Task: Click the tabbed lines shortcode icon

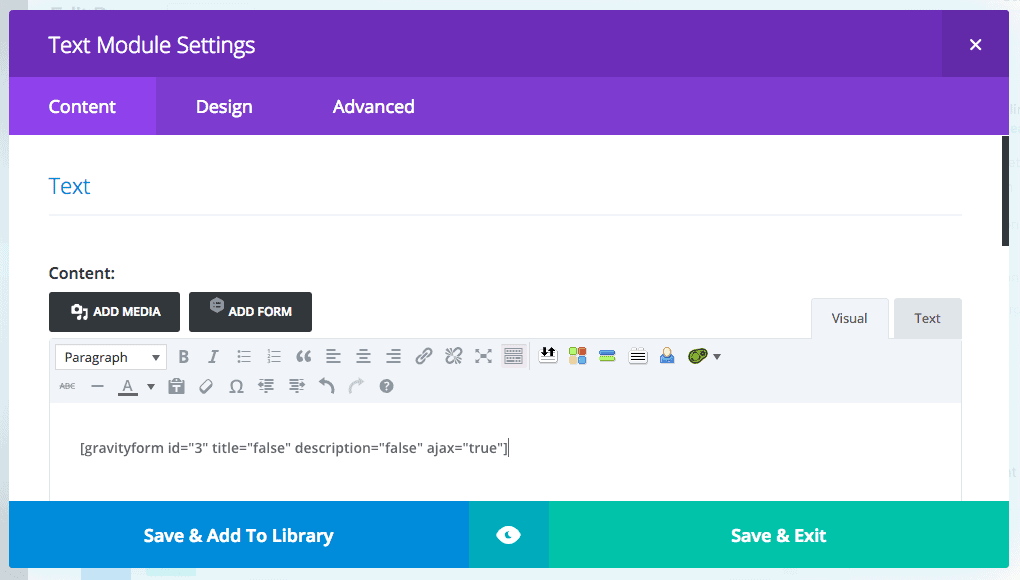Action: point(638,356)
